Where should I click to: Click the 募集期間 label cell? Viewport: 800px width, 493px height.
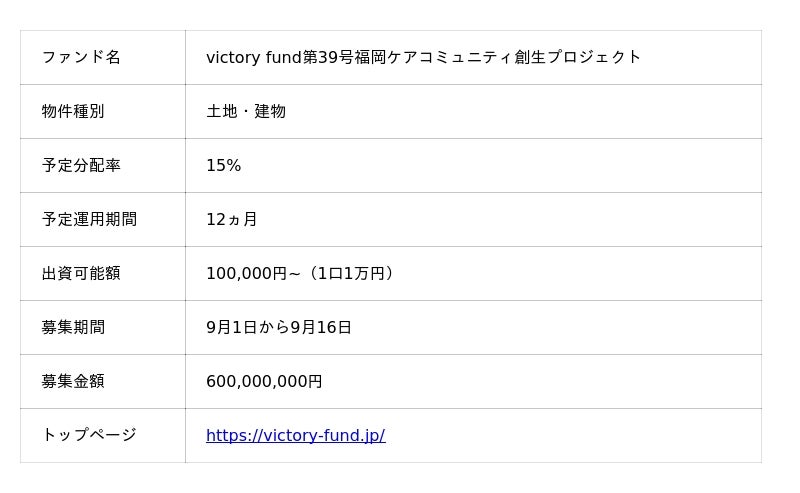pos(73,327)
